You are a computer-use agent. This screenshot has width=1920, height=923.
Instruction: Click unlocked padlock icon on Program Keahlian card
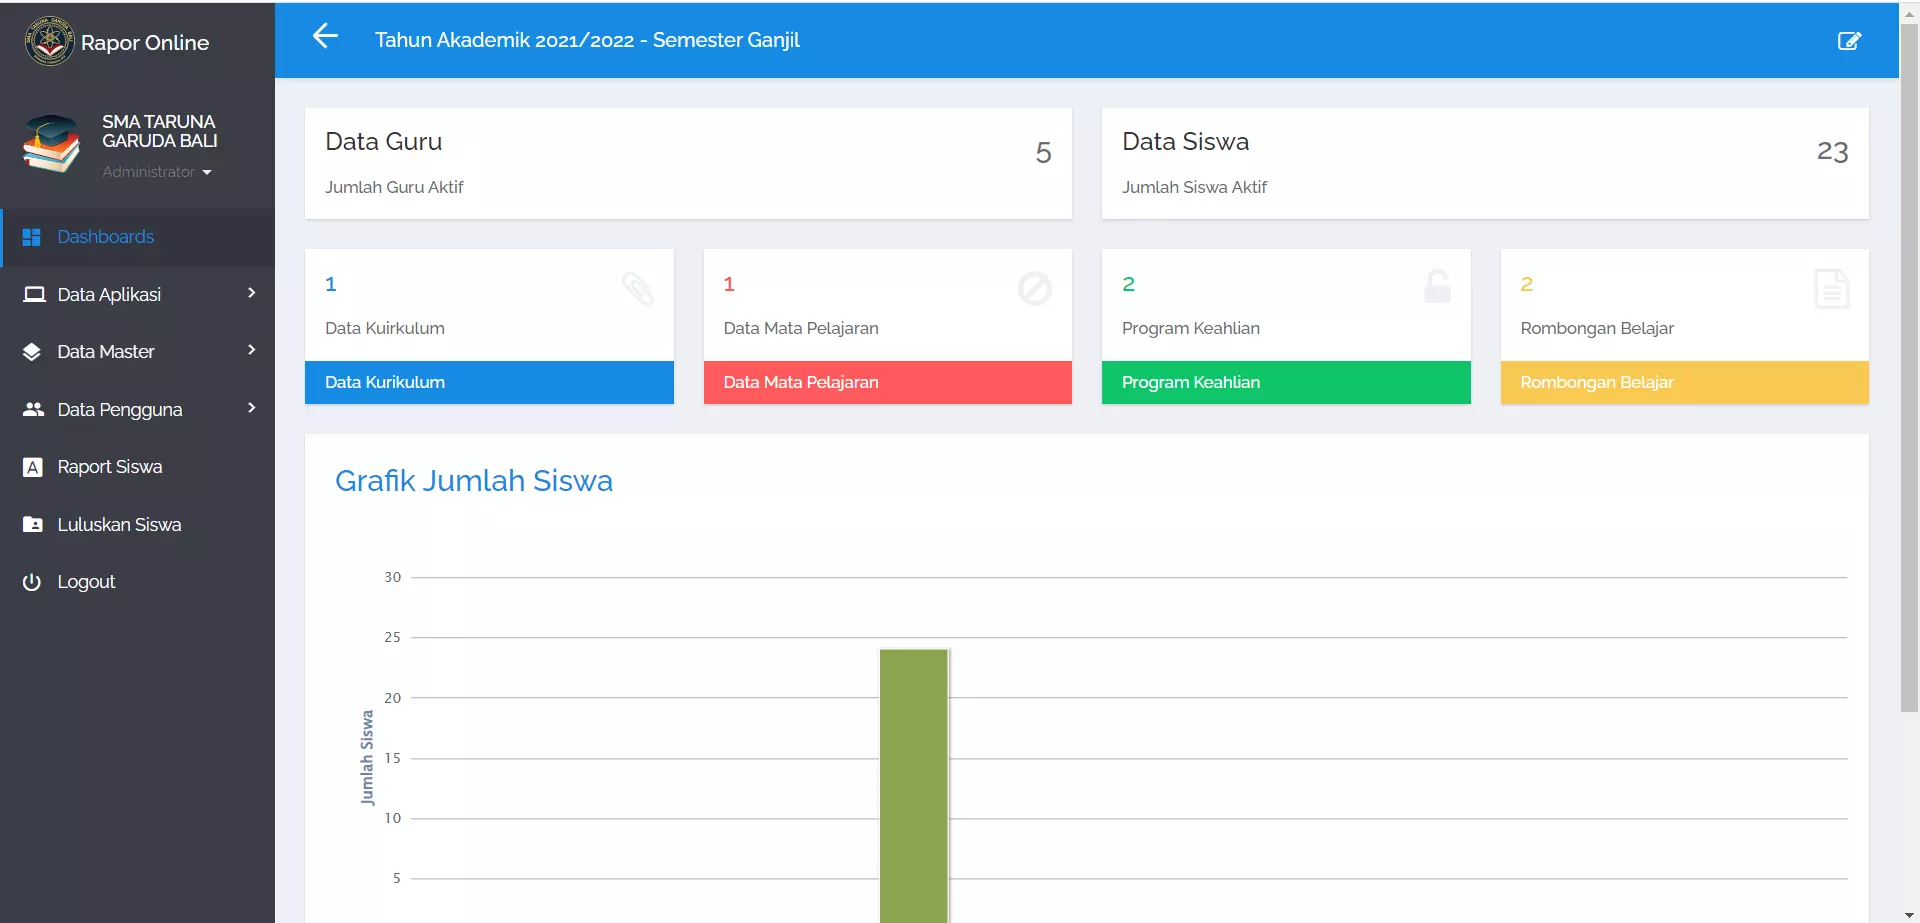(1437, 287)
